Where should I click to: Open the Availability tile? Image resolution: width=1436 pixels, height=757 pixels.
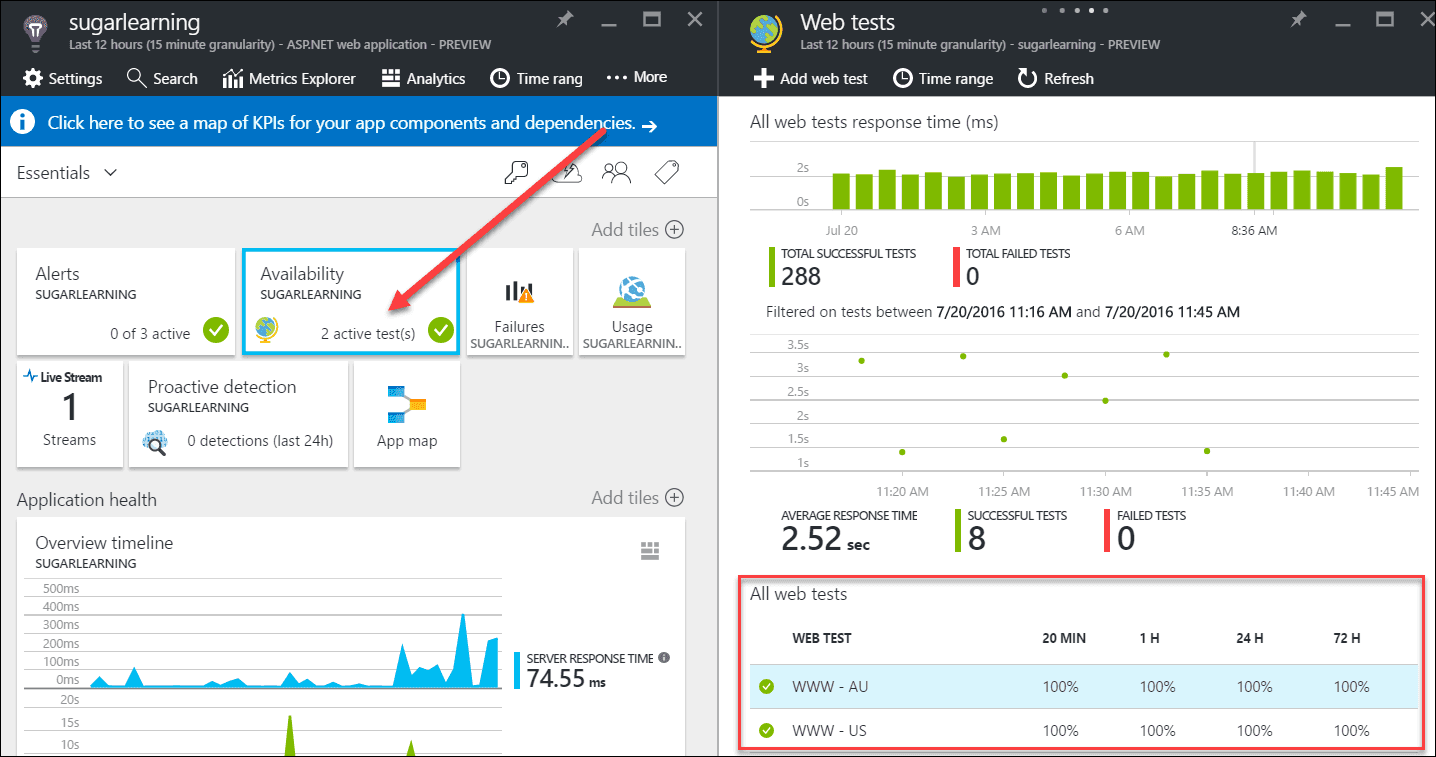click(351, 302)
